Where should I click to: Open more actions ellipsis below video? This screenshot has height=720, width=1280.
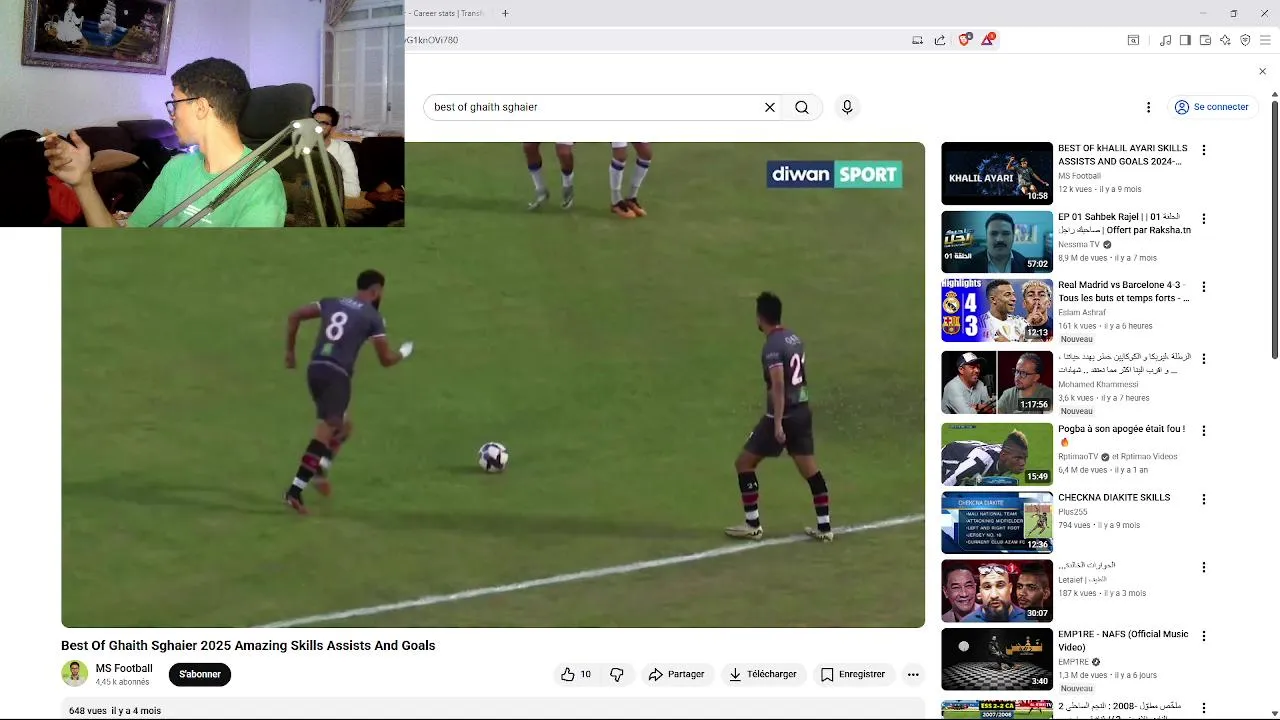[x=913, y=674]
